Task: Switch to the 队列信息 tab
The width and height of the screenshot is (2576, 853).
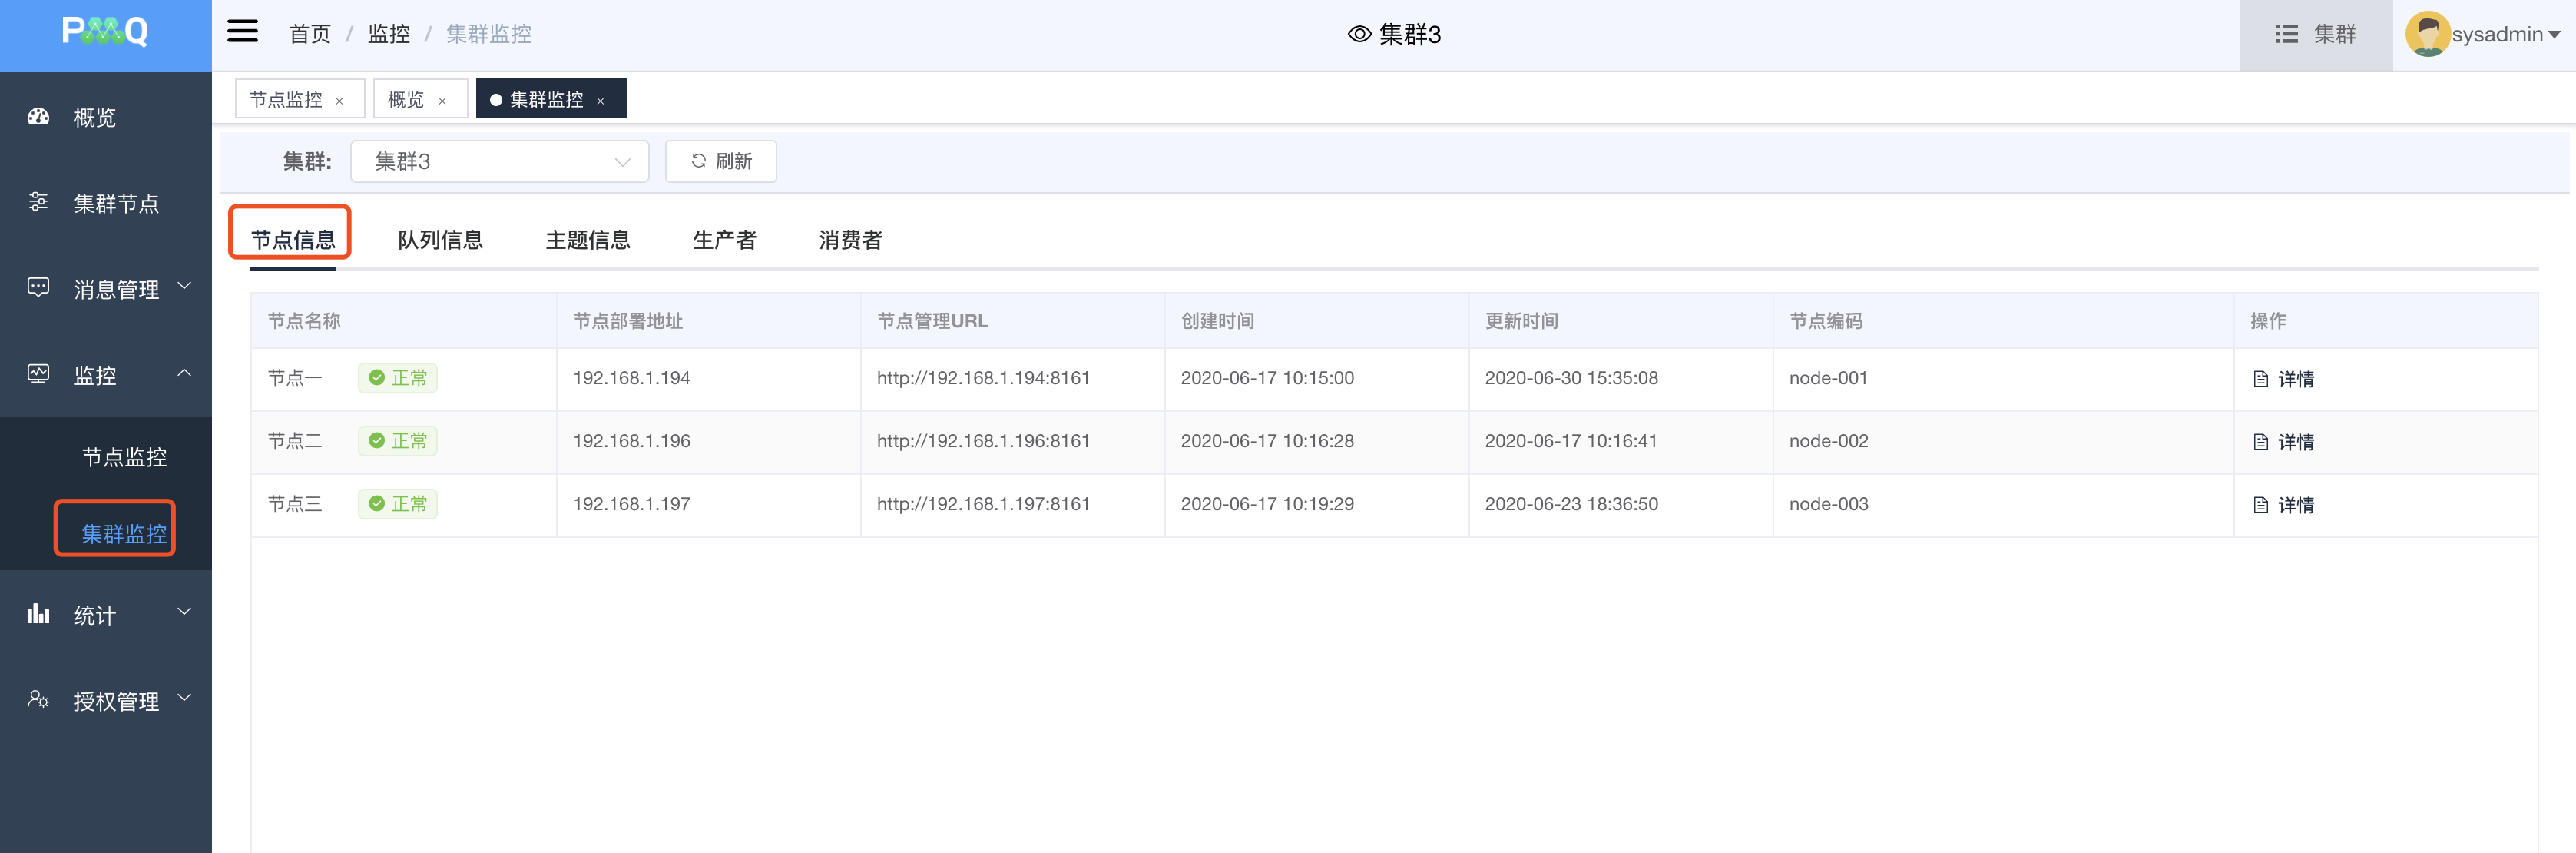Action: [x=440, y=240]
